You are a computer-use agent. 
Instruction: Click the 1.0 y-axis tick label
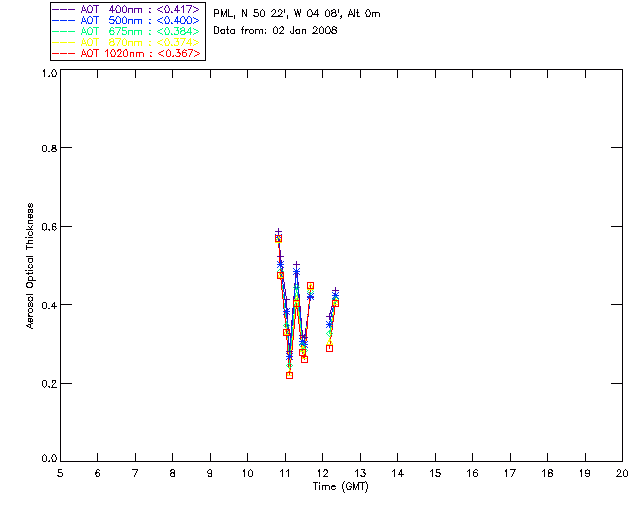[x=49, y=73]
